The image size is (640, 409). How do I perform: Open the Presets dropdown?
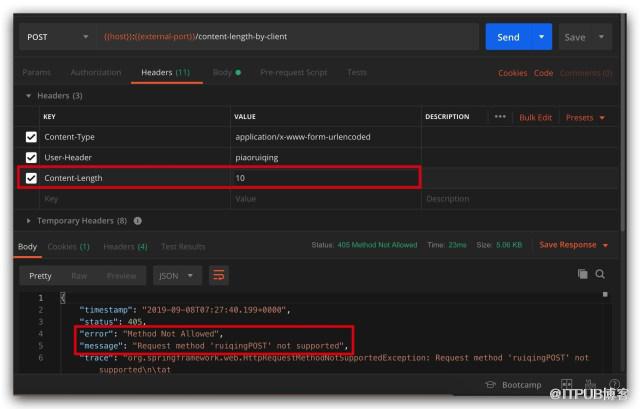585,118
